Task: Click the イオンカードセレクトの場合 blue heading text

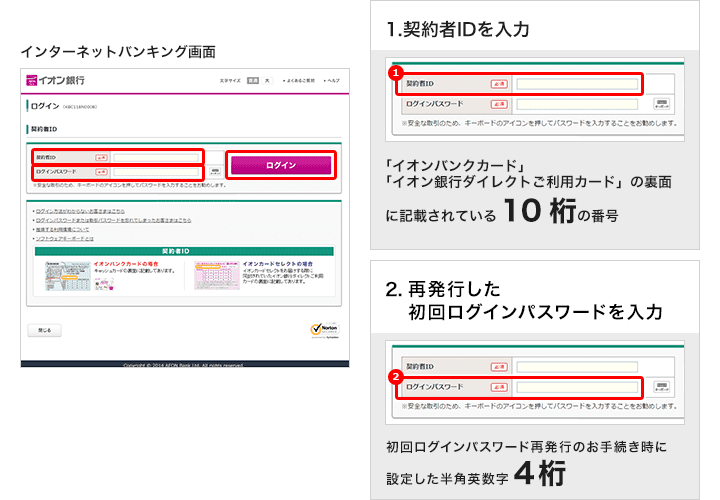Action: tap(278, 264)
